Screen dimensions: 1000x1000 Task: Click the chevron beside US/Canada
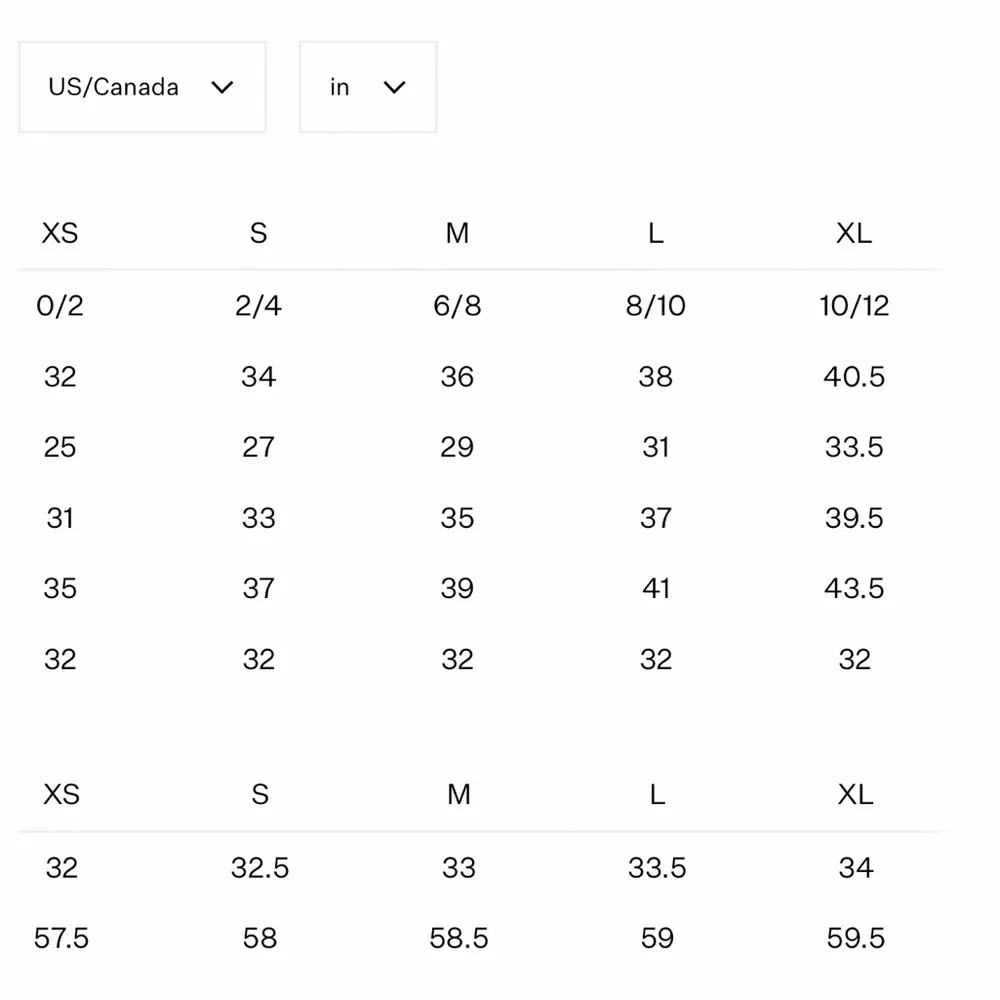[x=222, y=87]
